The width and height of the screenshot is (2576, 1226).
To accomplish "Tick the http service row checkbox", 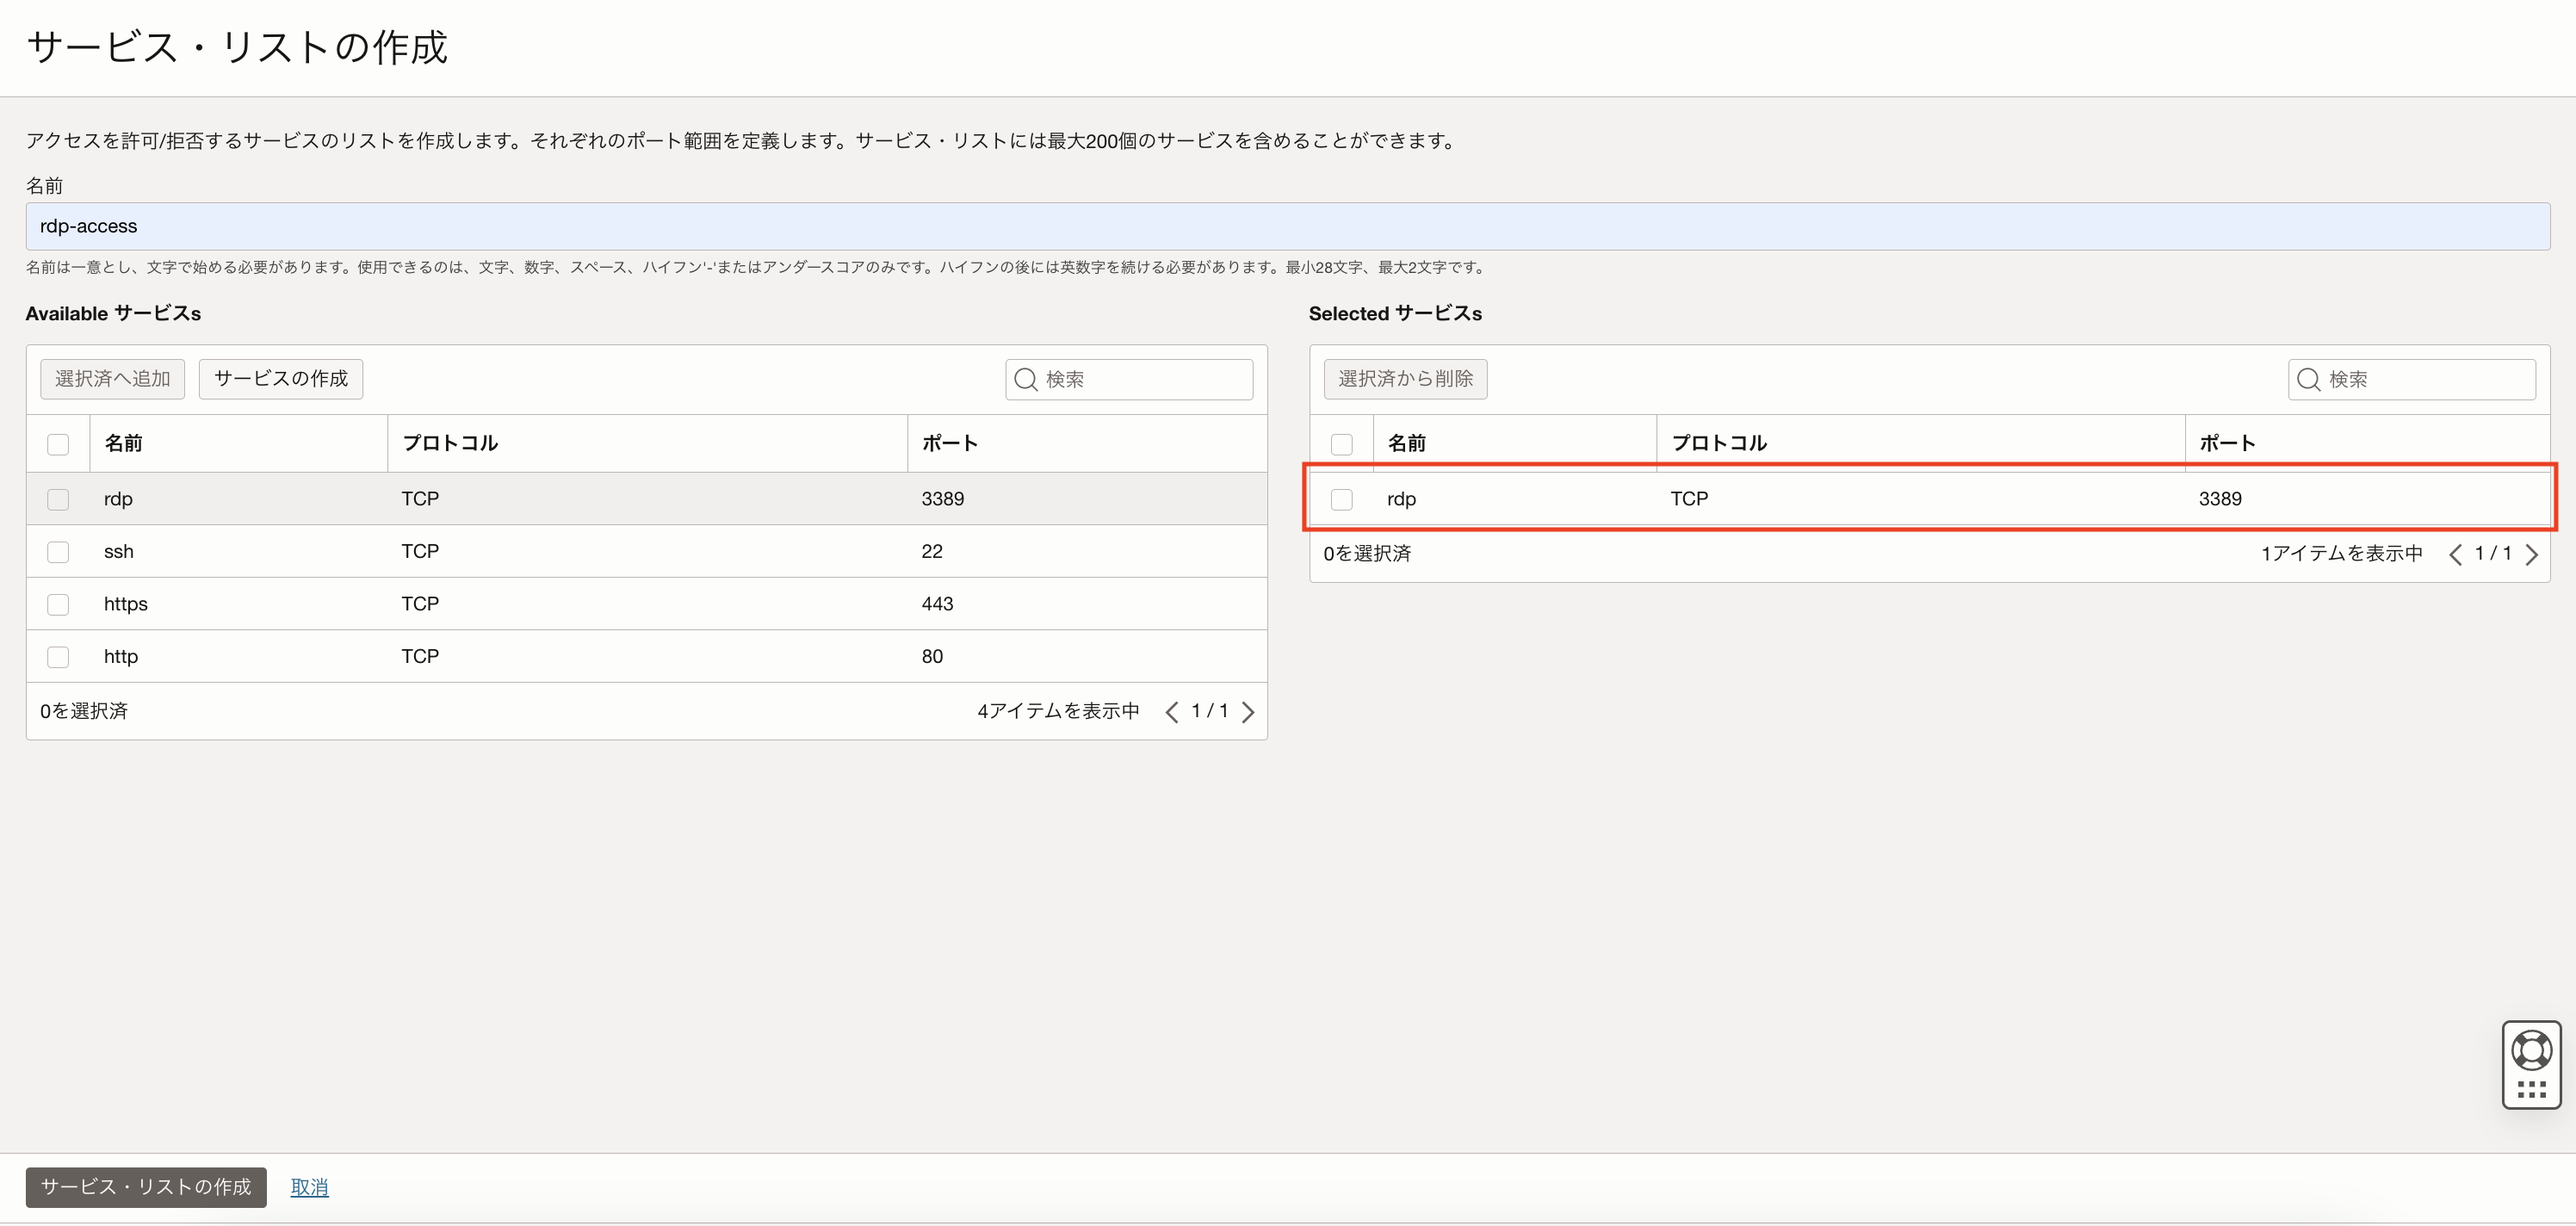I will pos(58,657).
